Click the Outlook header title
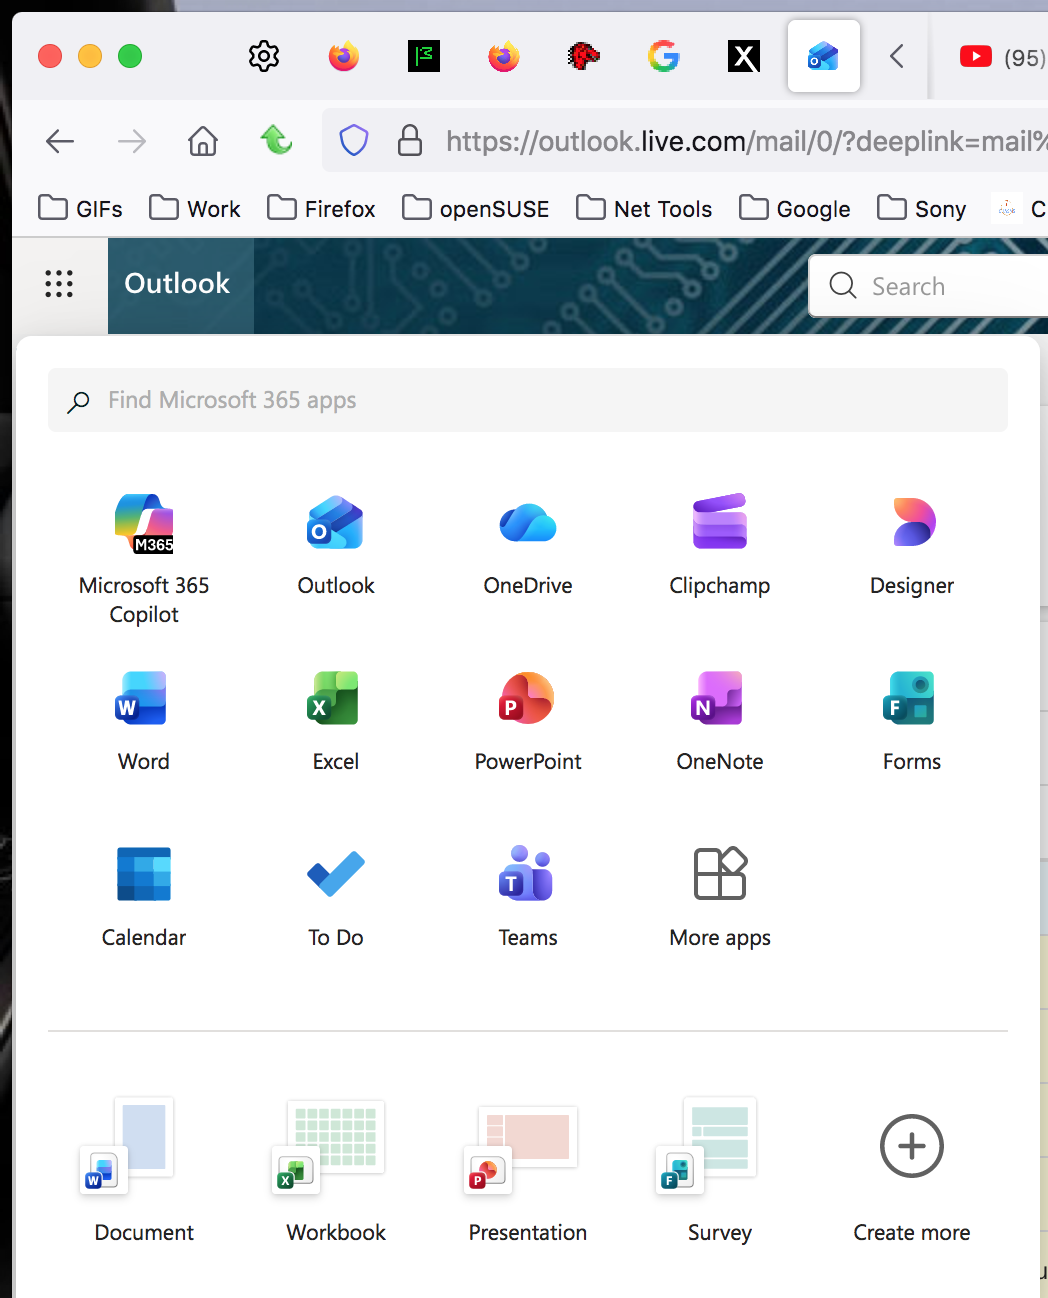Viewport: 1048px width, 1298px height. tap(177, 283)
